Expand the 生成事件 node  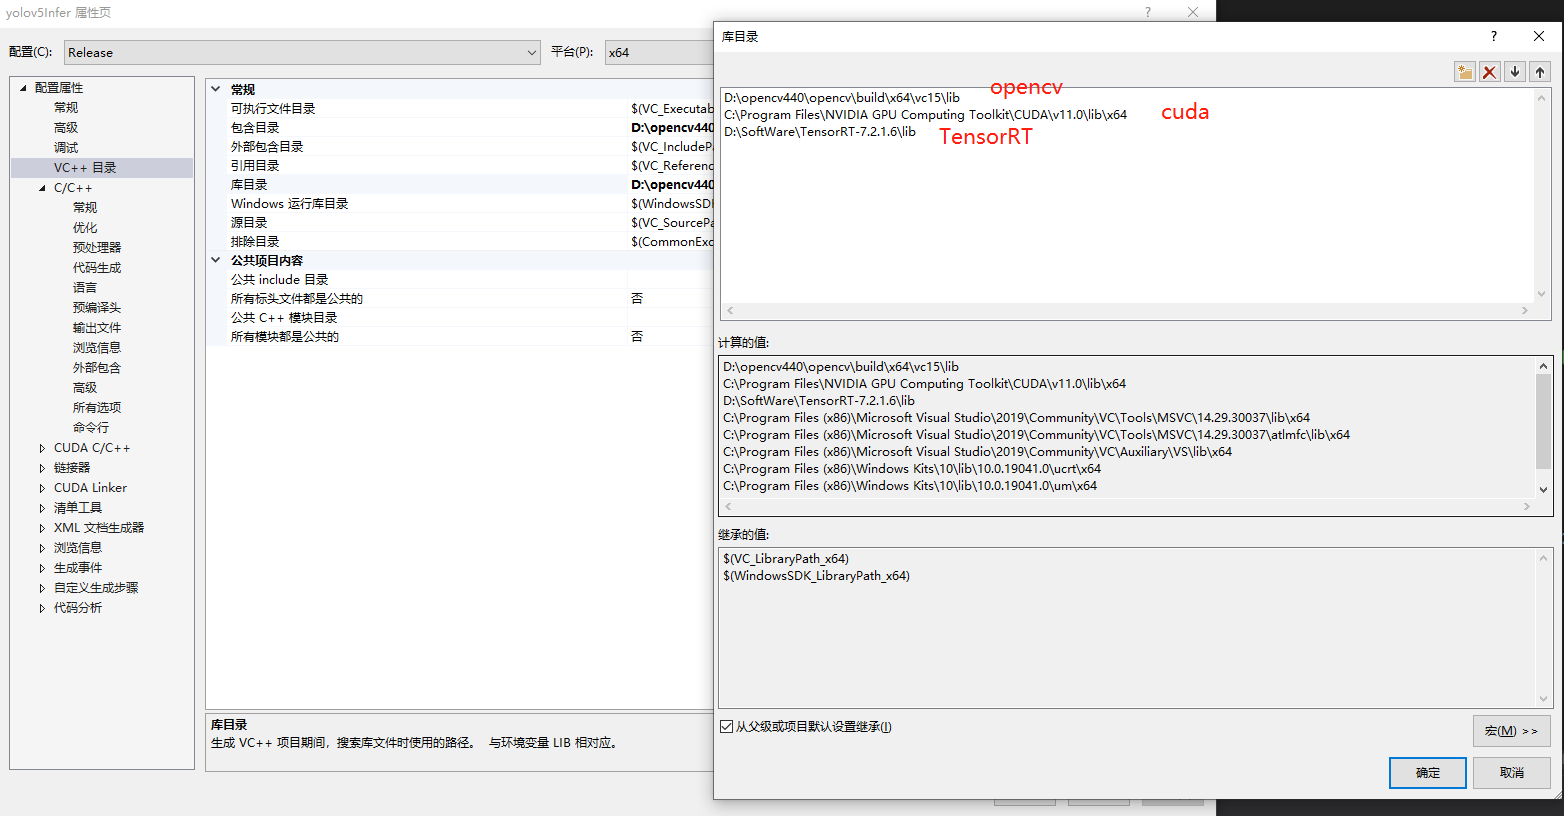click(42, 568)
